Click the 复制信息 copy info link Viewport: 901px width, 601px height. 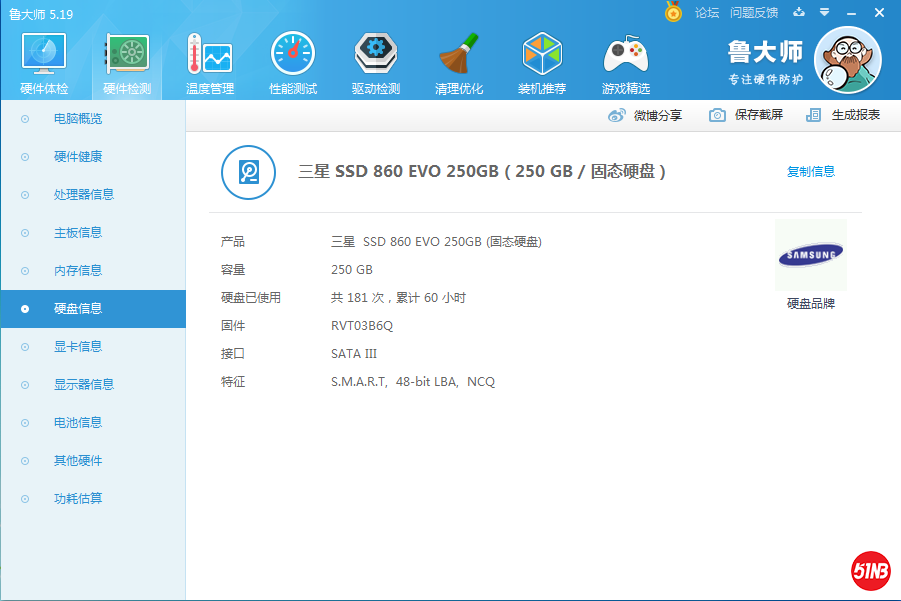point(810,172)
